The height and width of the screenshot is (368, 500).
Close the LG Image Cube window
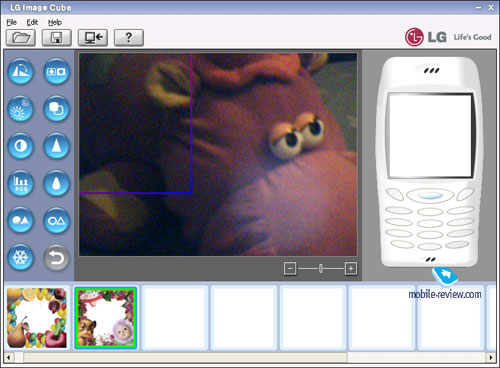point(491,7)
